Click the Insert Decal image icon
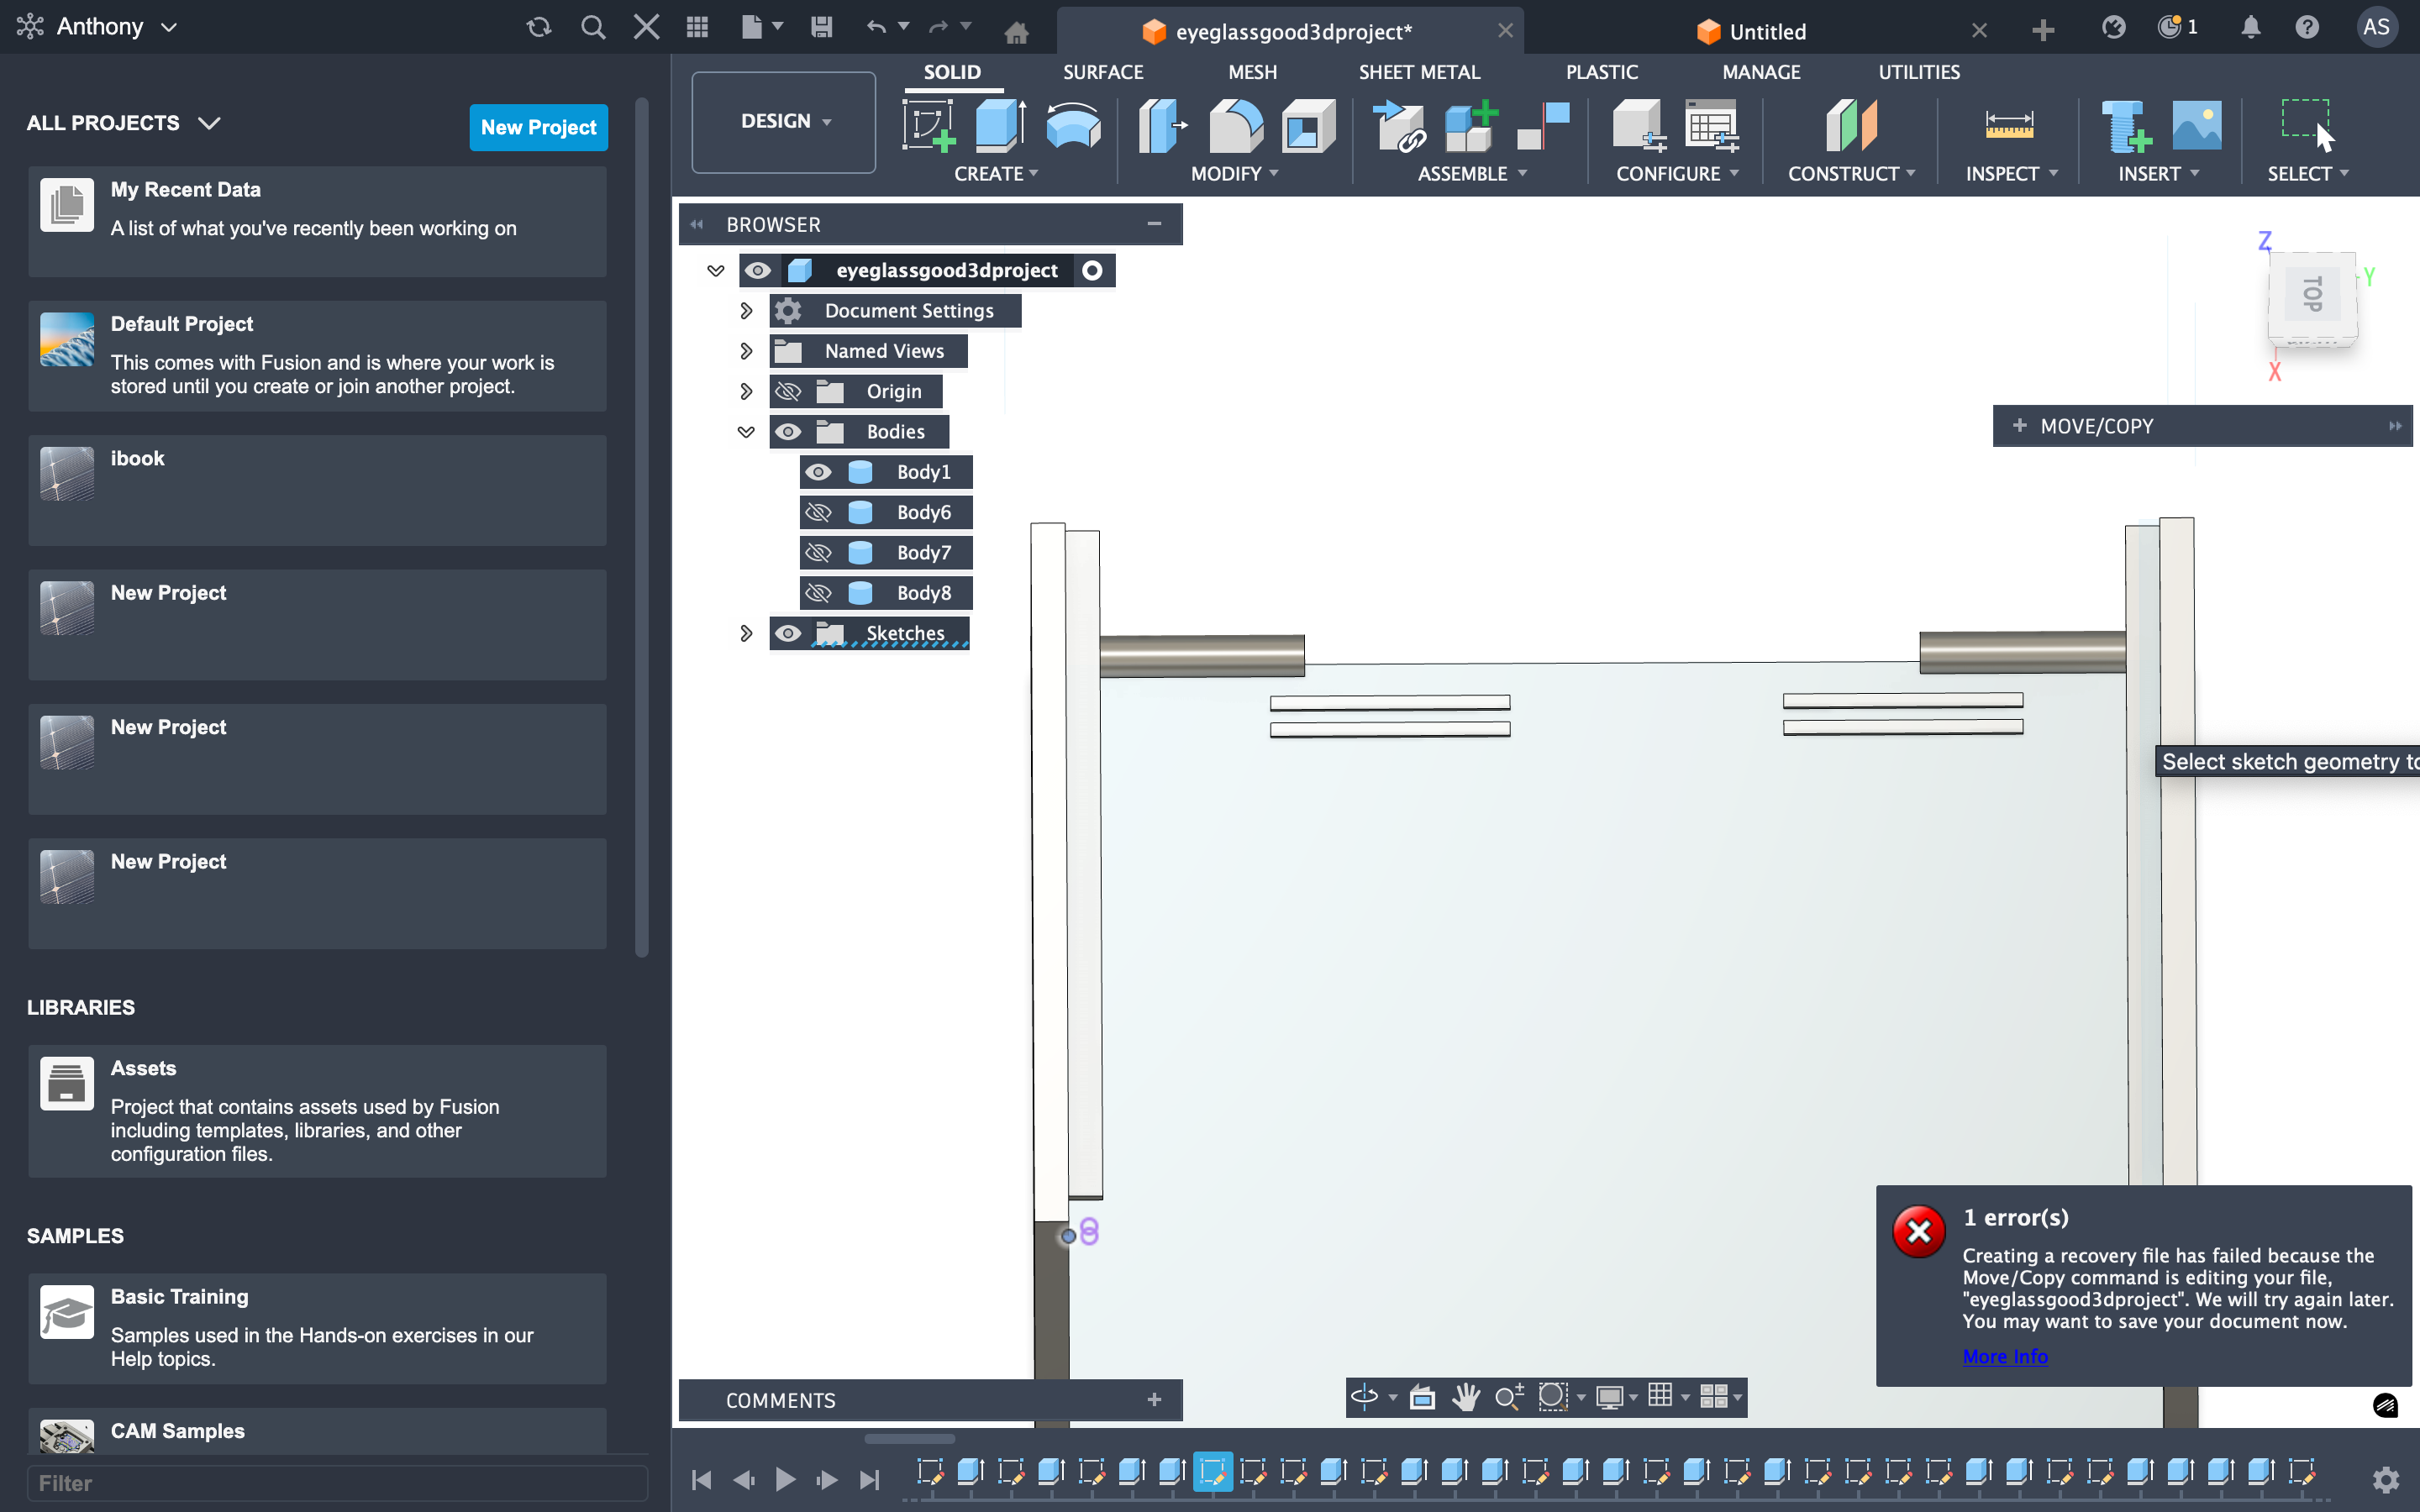 pyautogui.click(x=2196, y=126)
